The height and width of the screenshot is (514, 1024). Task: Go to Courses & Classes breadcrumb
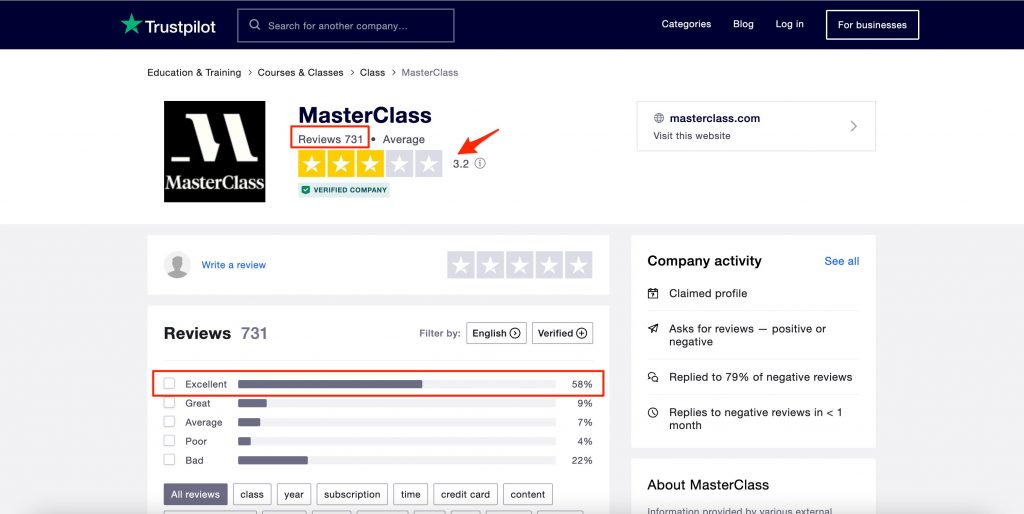[300, 72]
